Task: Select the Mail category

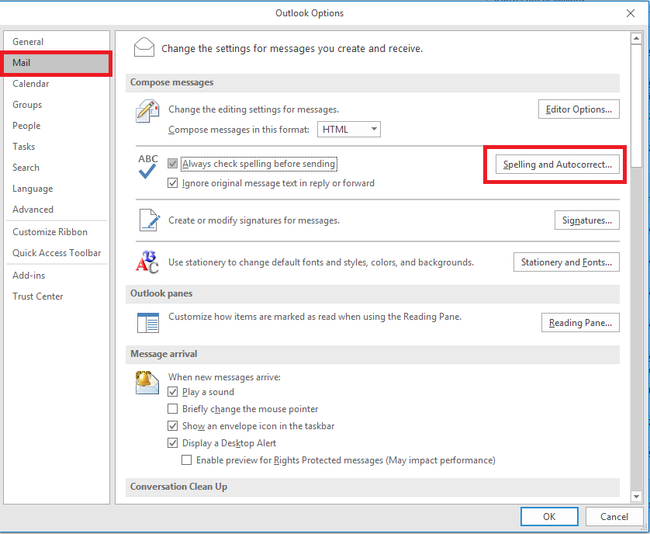Action: (x=56, y=63)
